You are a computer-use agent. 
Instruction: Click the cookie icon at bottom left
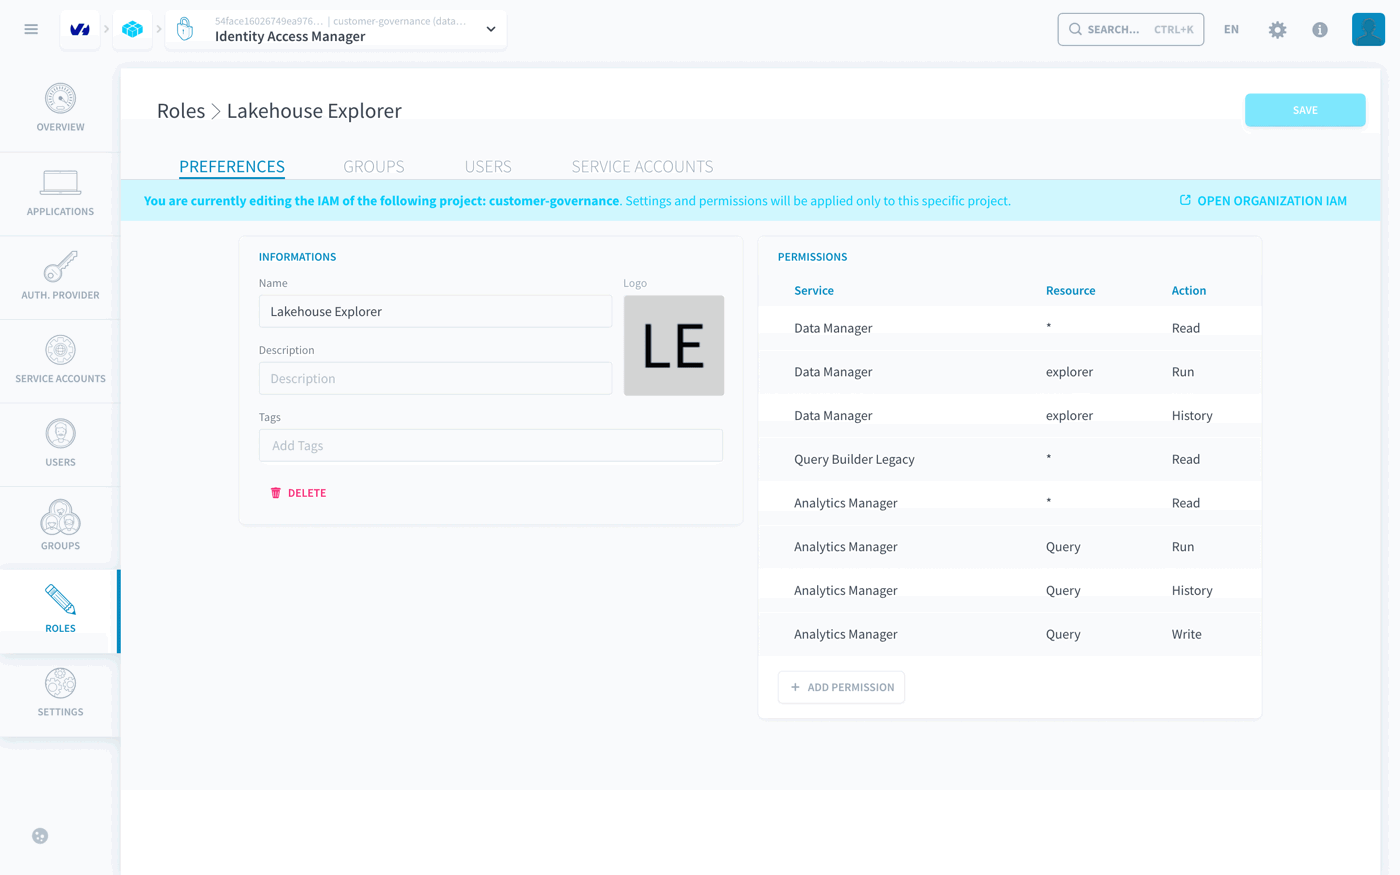pyautogui.click(x=40, y=836)
